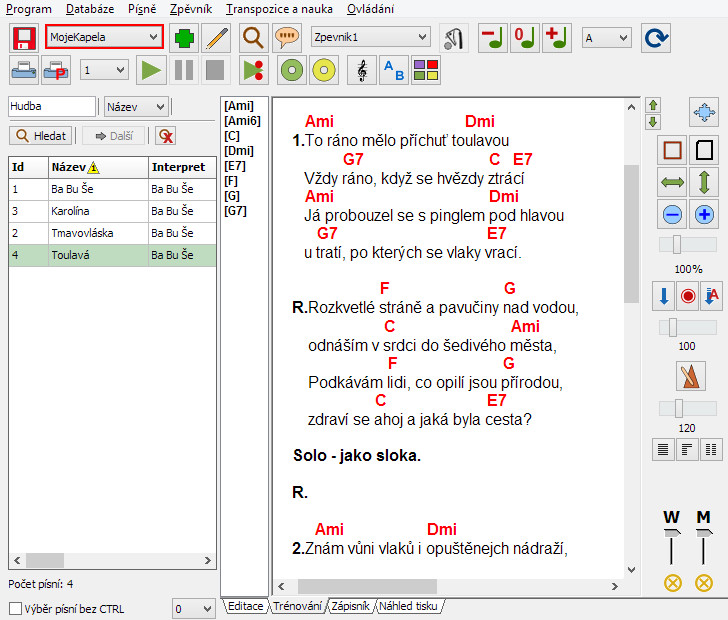Open the bottom dropdown showing 0
This screenshot has width=728, height=620.
[x=194, y=608]
